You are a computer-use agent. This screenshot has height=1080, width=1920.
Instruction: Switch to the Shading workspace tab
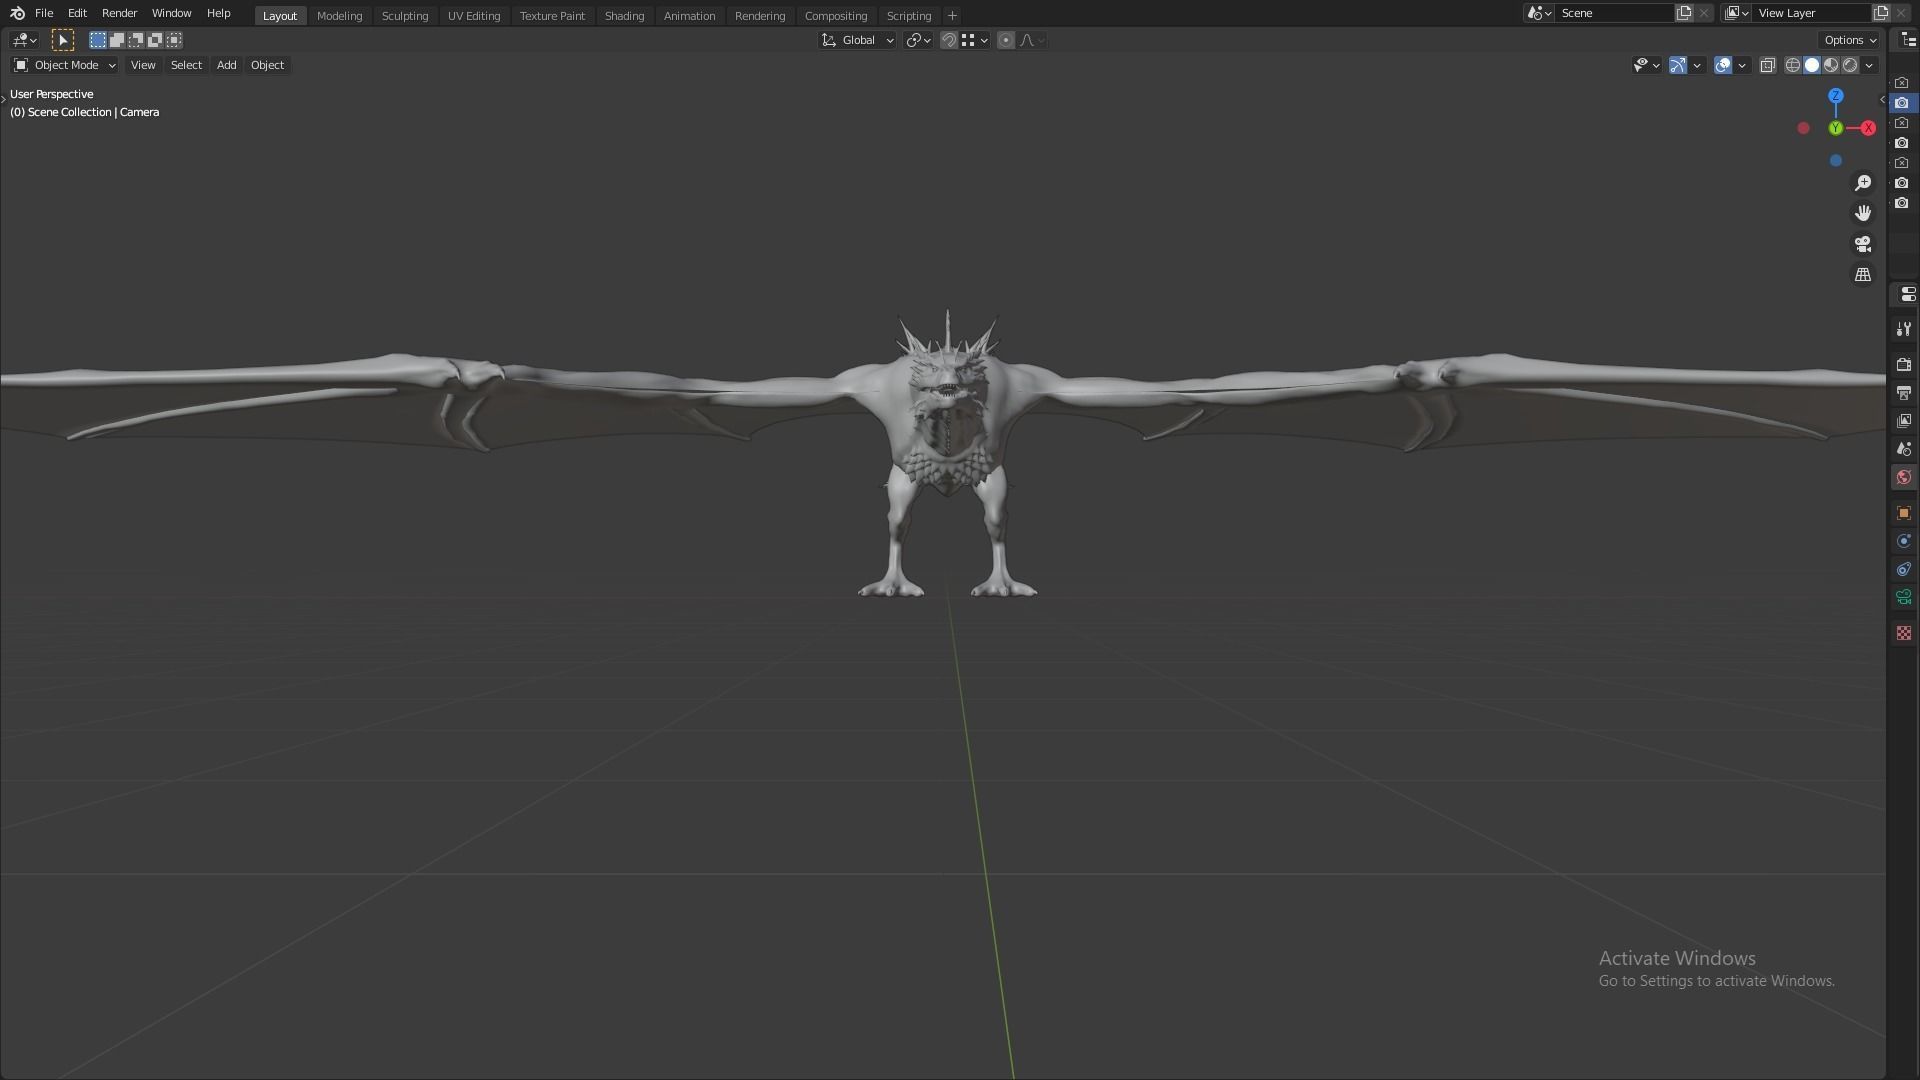coord(624,16)
